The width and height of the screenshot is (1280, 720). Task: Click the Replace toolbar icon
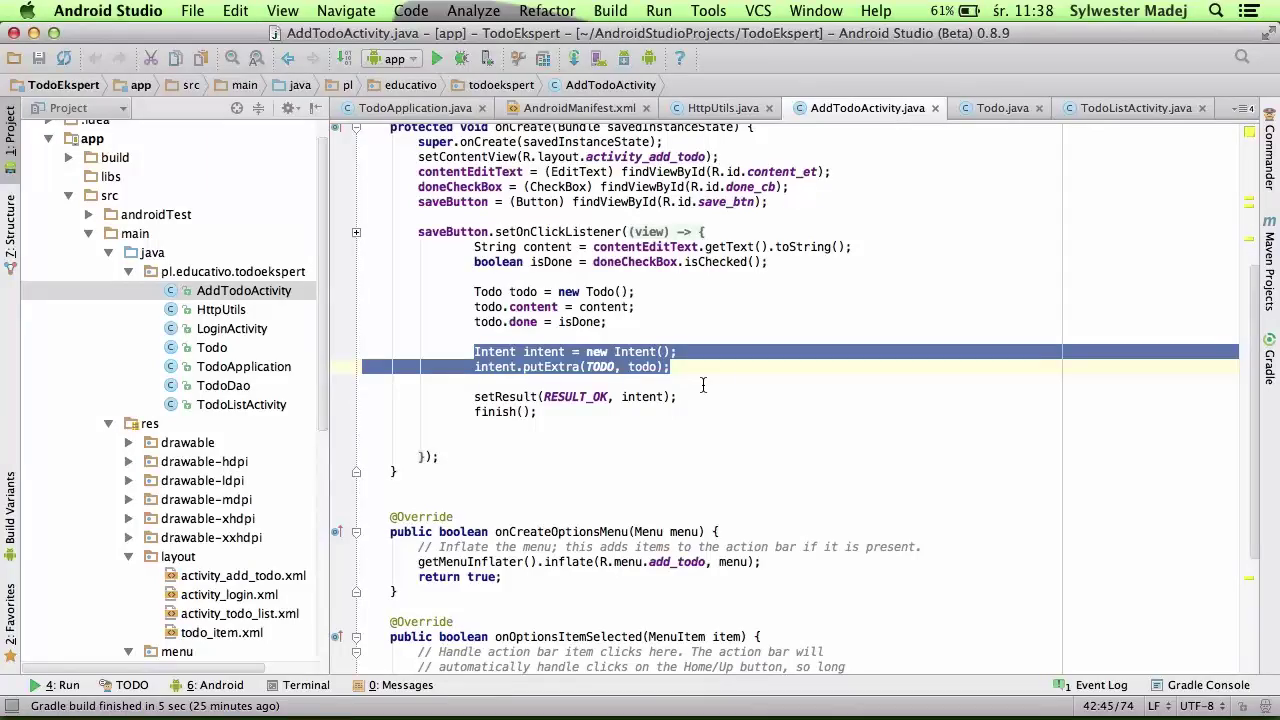click(256, 58)
